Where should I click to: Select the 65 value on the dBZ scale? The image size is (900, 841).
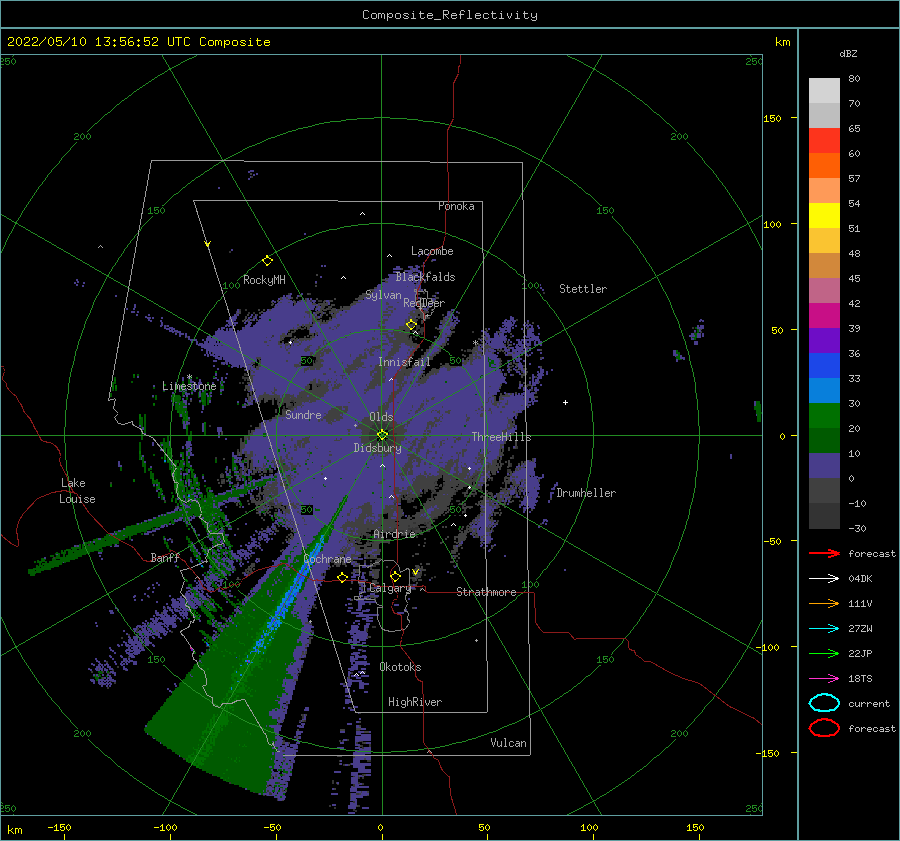click(x=854, y=129)
